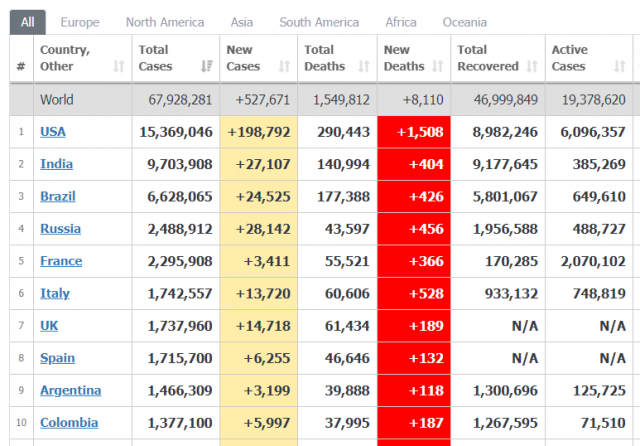The image size is (640, 446).
Task: Select world new cases +527,671
Action: click(x=262, y=100)
